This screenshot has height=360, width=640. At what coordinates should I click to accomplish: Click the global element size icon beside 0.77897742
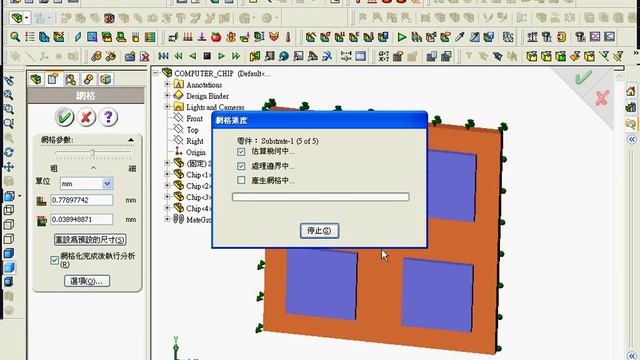click(x=42, y=200)
